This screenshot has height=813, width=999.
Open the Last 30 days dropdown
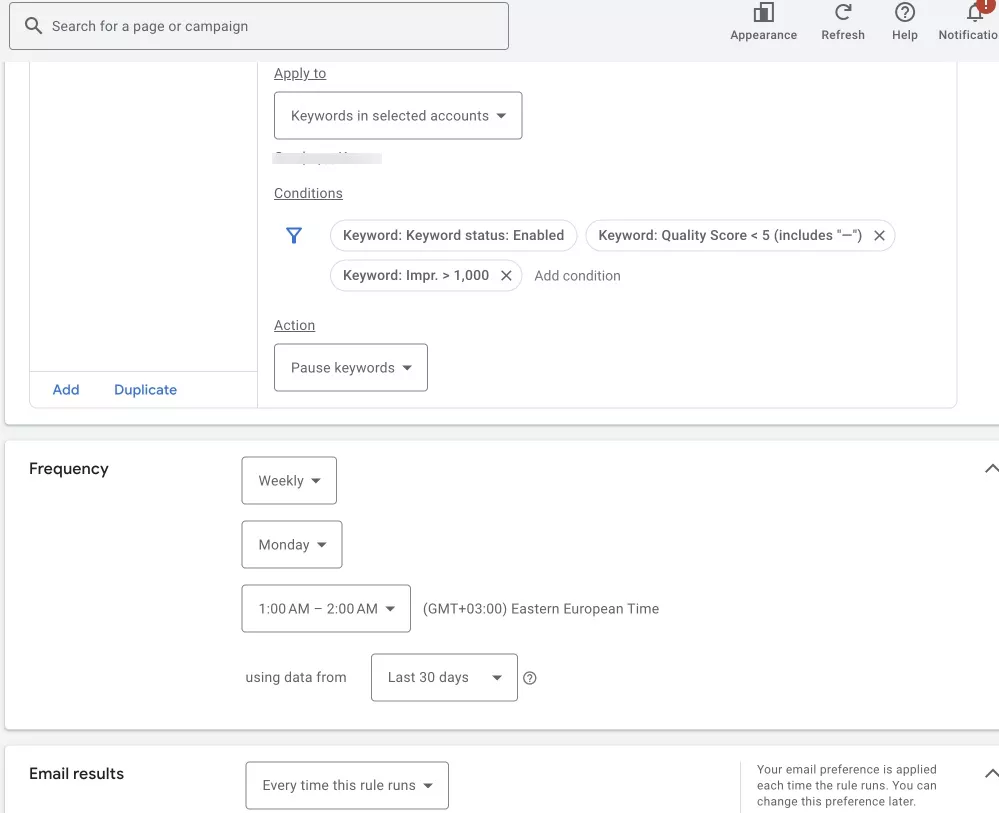click(444, 677)
